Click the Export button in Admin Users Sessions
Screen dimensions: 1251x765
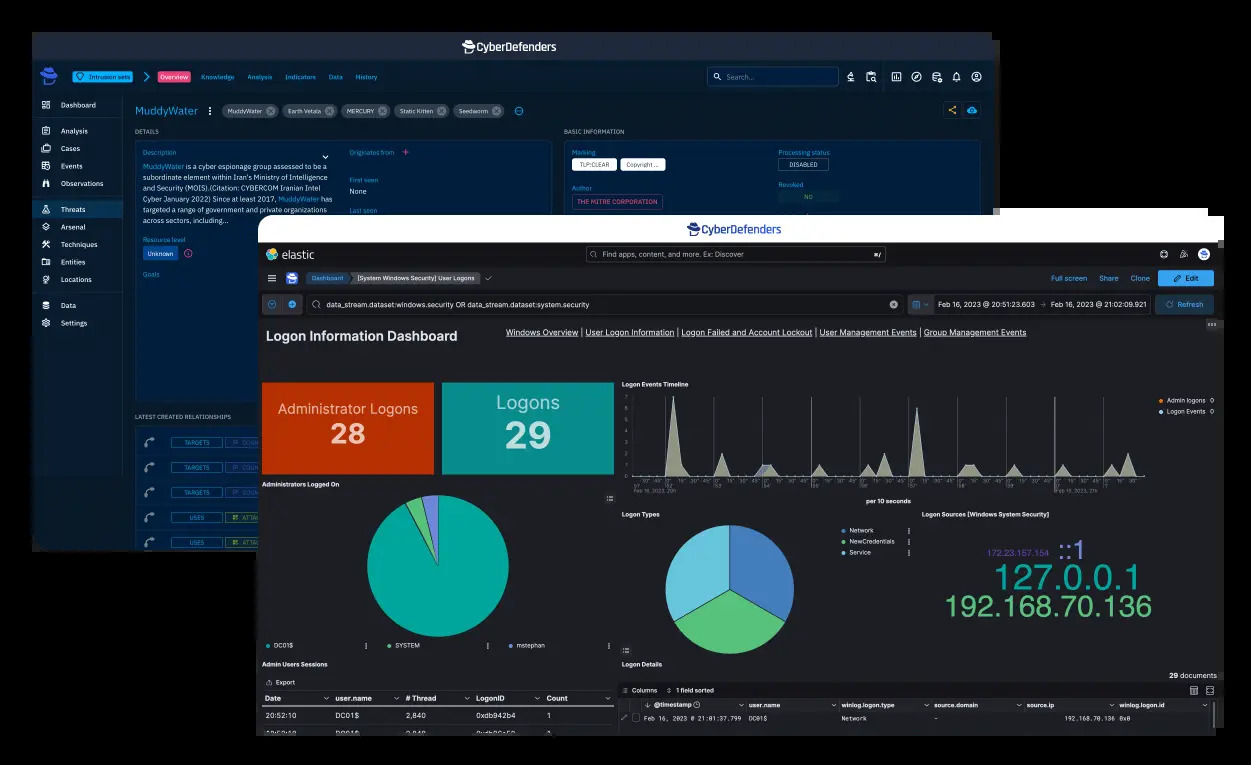[x=279, y=682]
